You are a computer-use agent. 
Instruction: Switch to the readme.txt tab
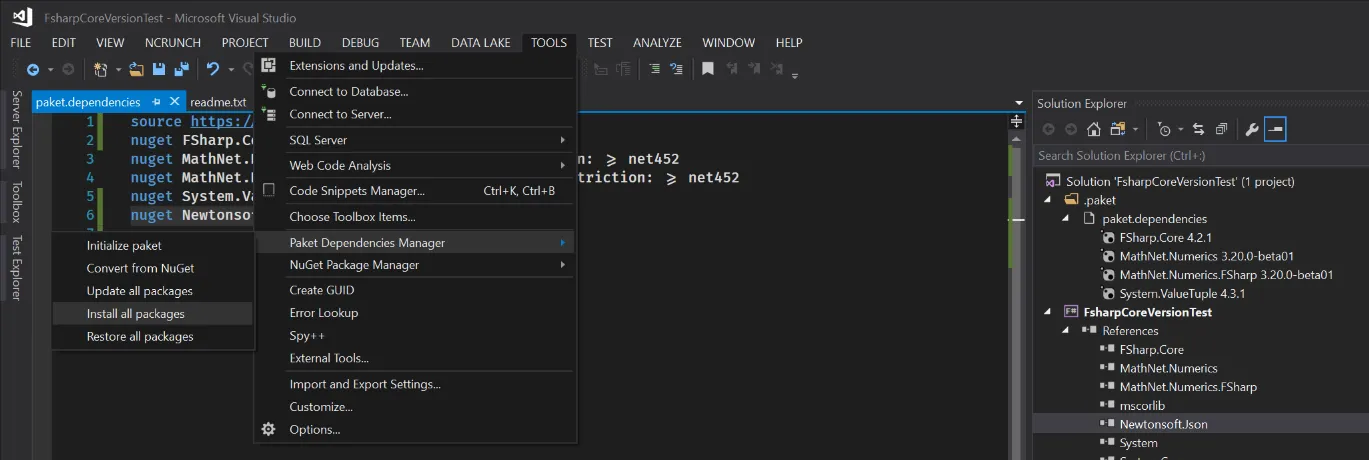[x=219, y=102]
